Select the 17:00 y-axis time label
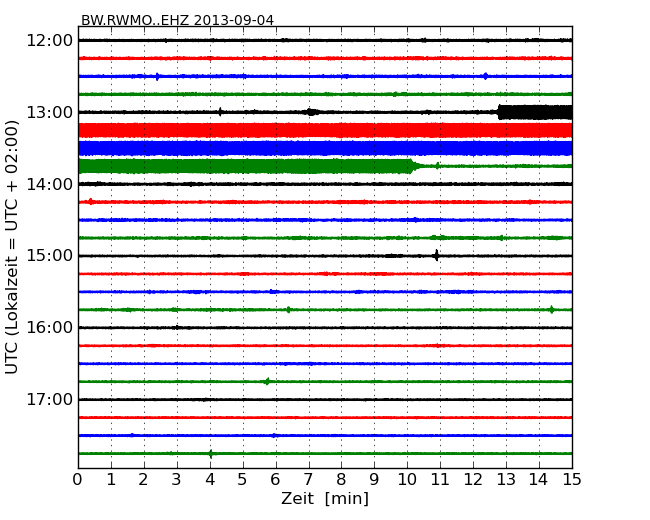This screenshot has width=650, height=520. pyautogui.click(x=50, y=399)
